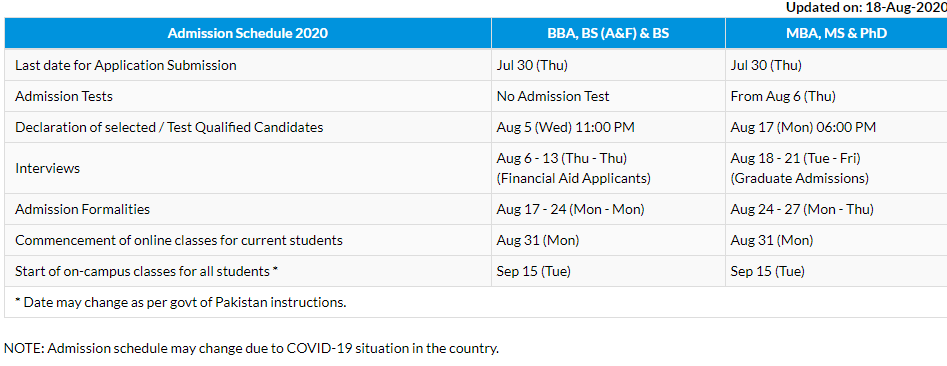Screen dimensions: 947x366
Task: Click the Admission Tests row label
Action: [63, 96]
